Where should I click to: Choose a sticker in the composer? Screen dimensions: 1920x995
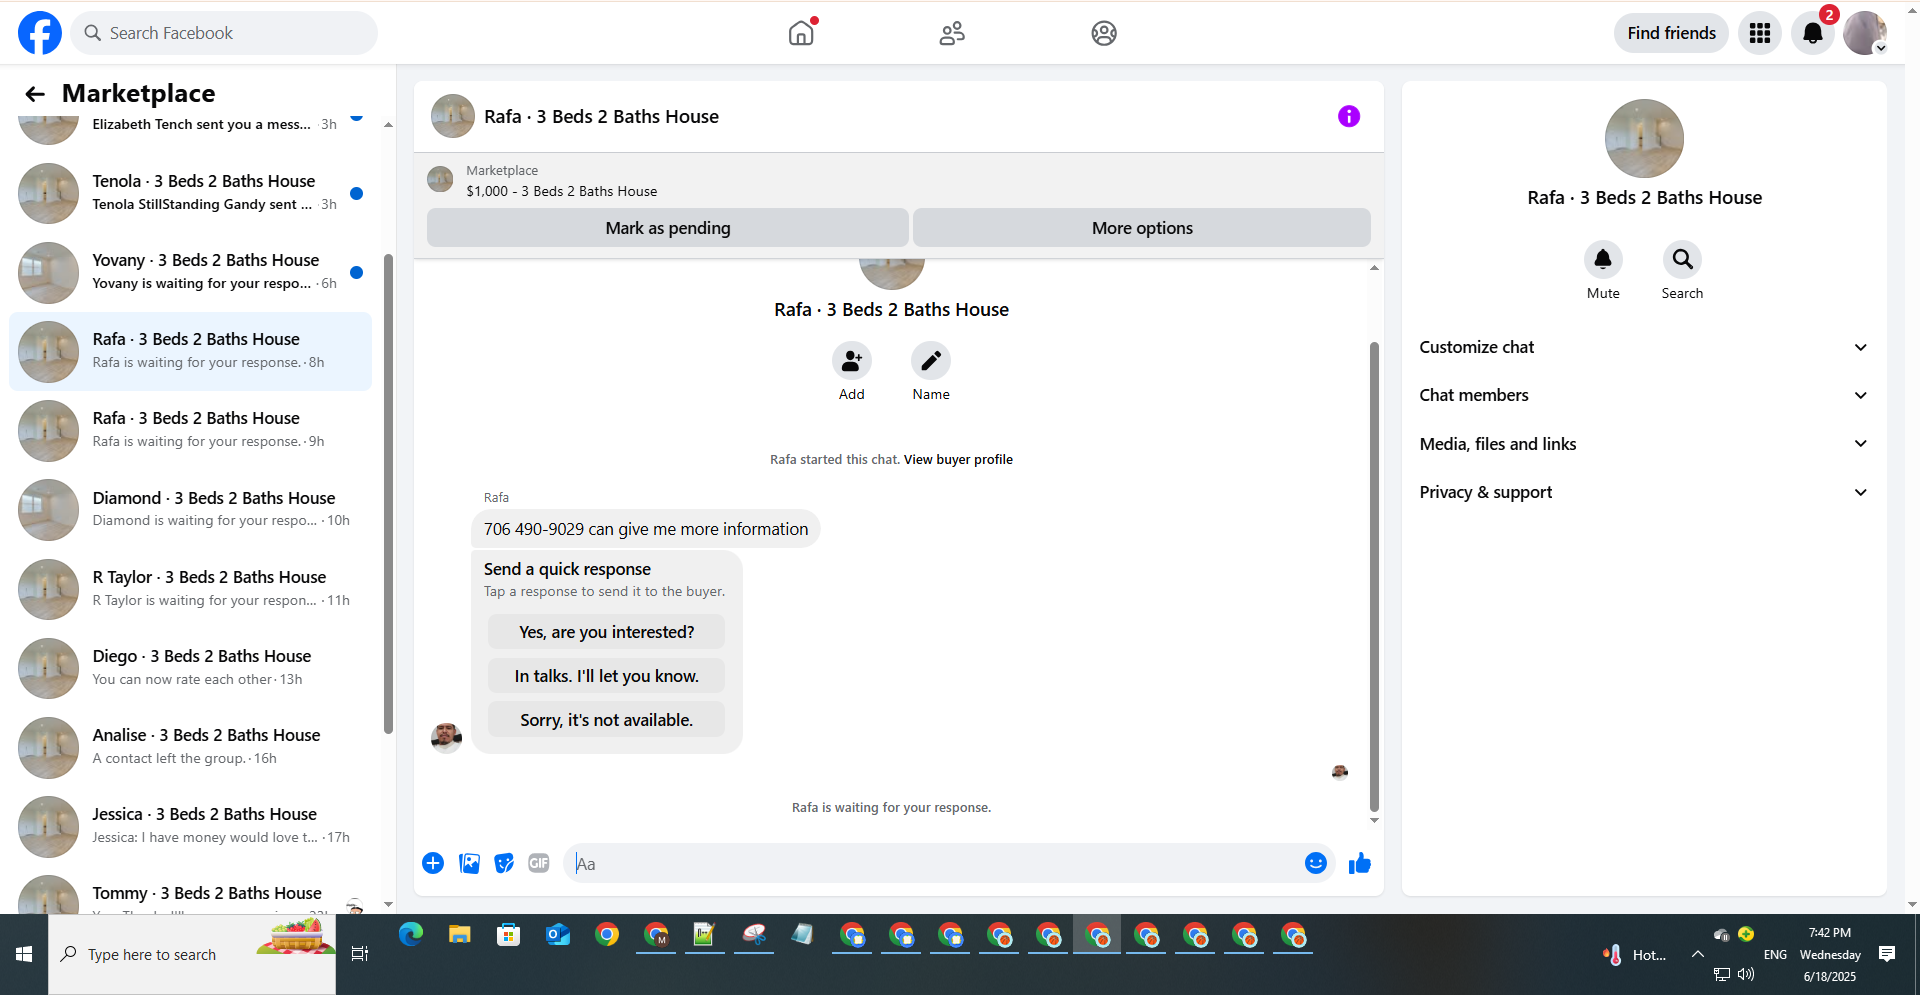coord(504,863)
